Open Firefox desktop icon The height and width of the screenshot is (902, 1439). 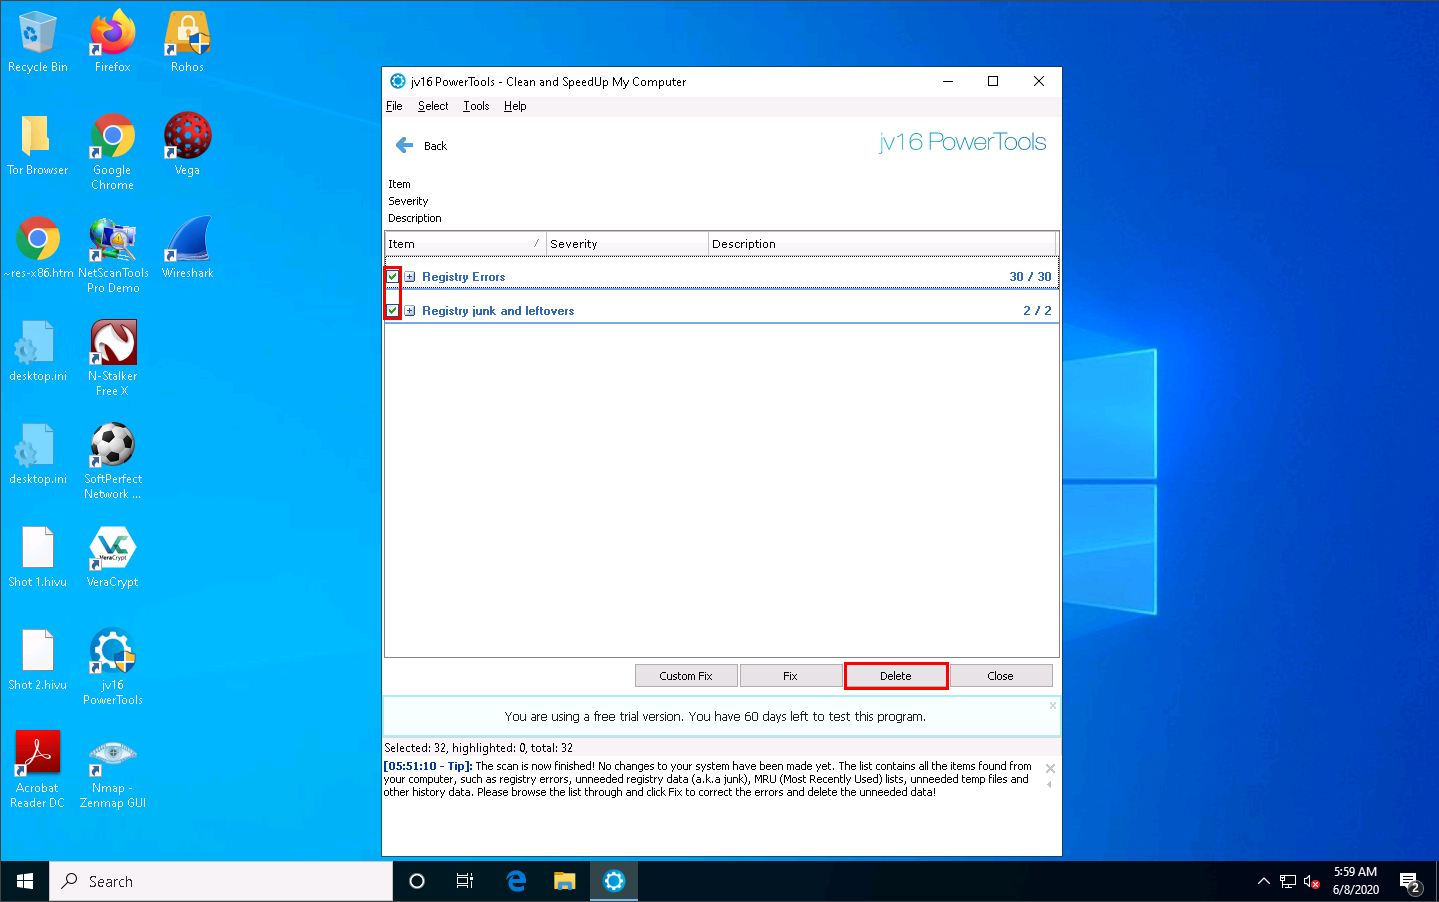pyautogui.click(x=113, y=42)
